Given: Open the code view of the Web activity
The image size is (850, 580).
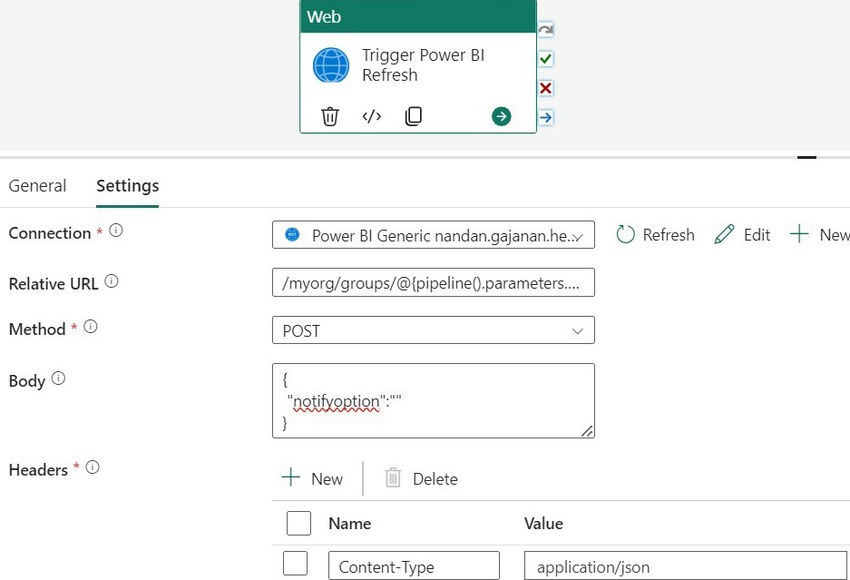Looking at the screenshot, I should (371, 116).
